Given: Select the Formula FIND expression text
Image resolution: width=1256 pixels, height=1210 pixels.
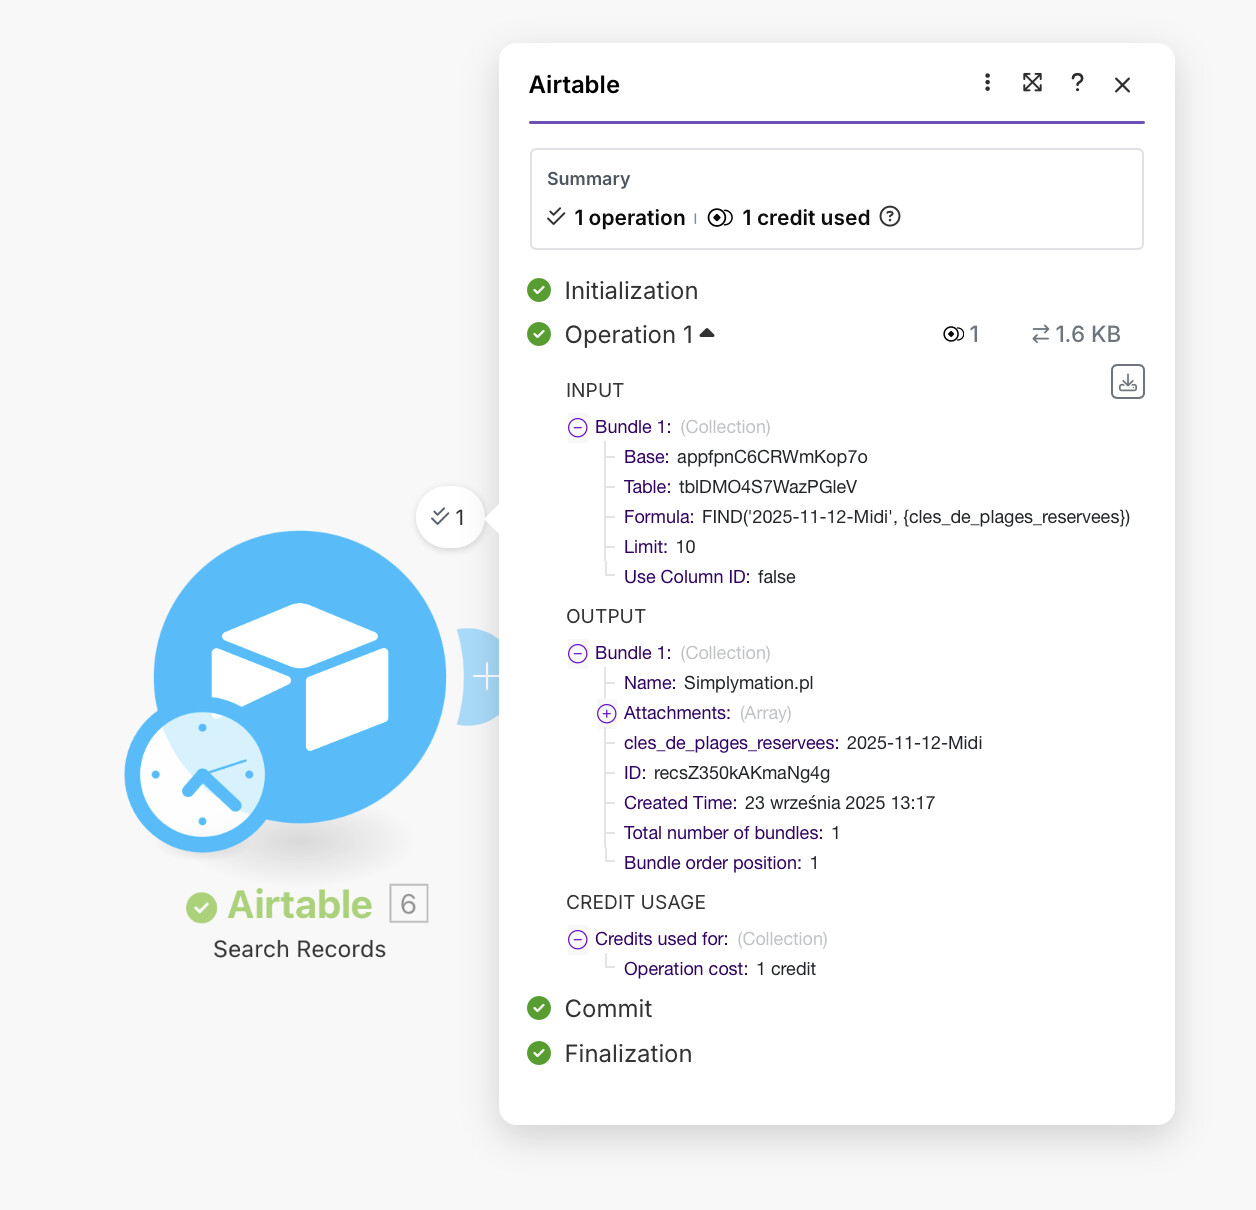Looking at the screenshot, I should (x=916, y=517).
